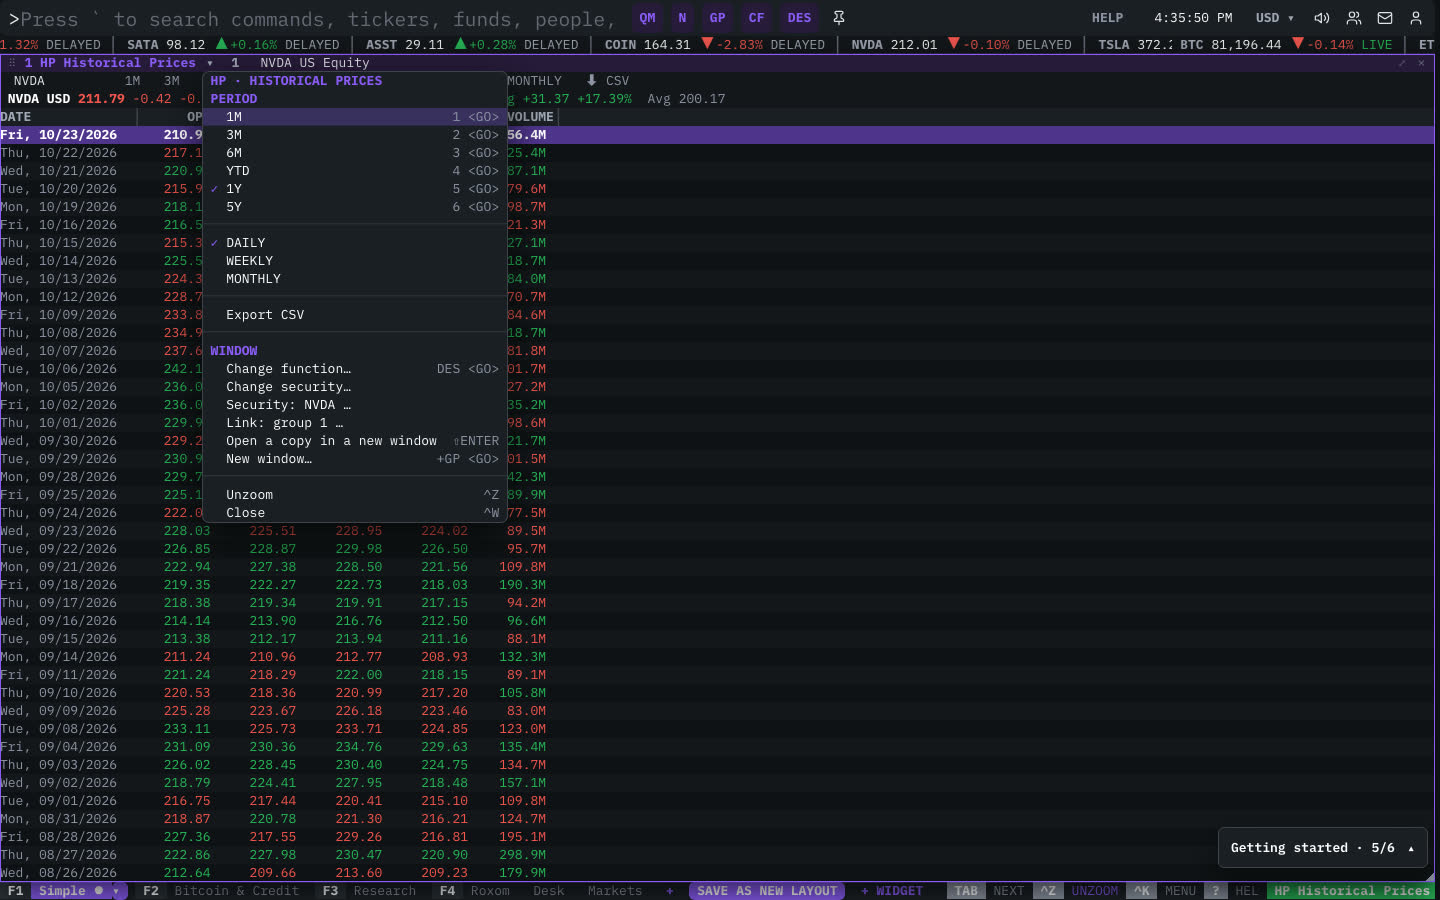
Task: Close the HP Historical Prices panel
Action: click(x=1421, y=63)
